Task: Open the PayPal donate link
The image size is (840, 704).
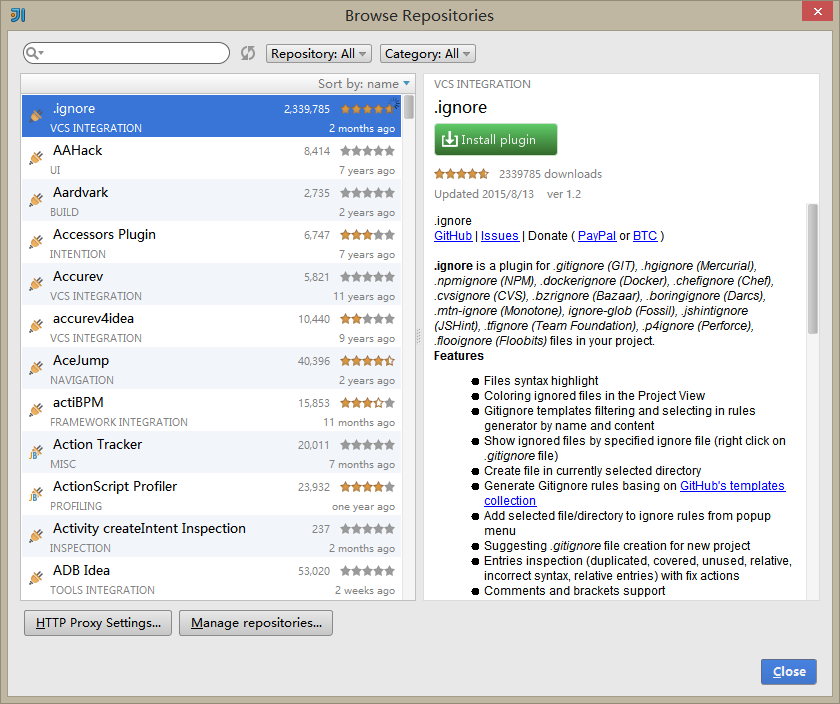Action: (x=597, y=236)
